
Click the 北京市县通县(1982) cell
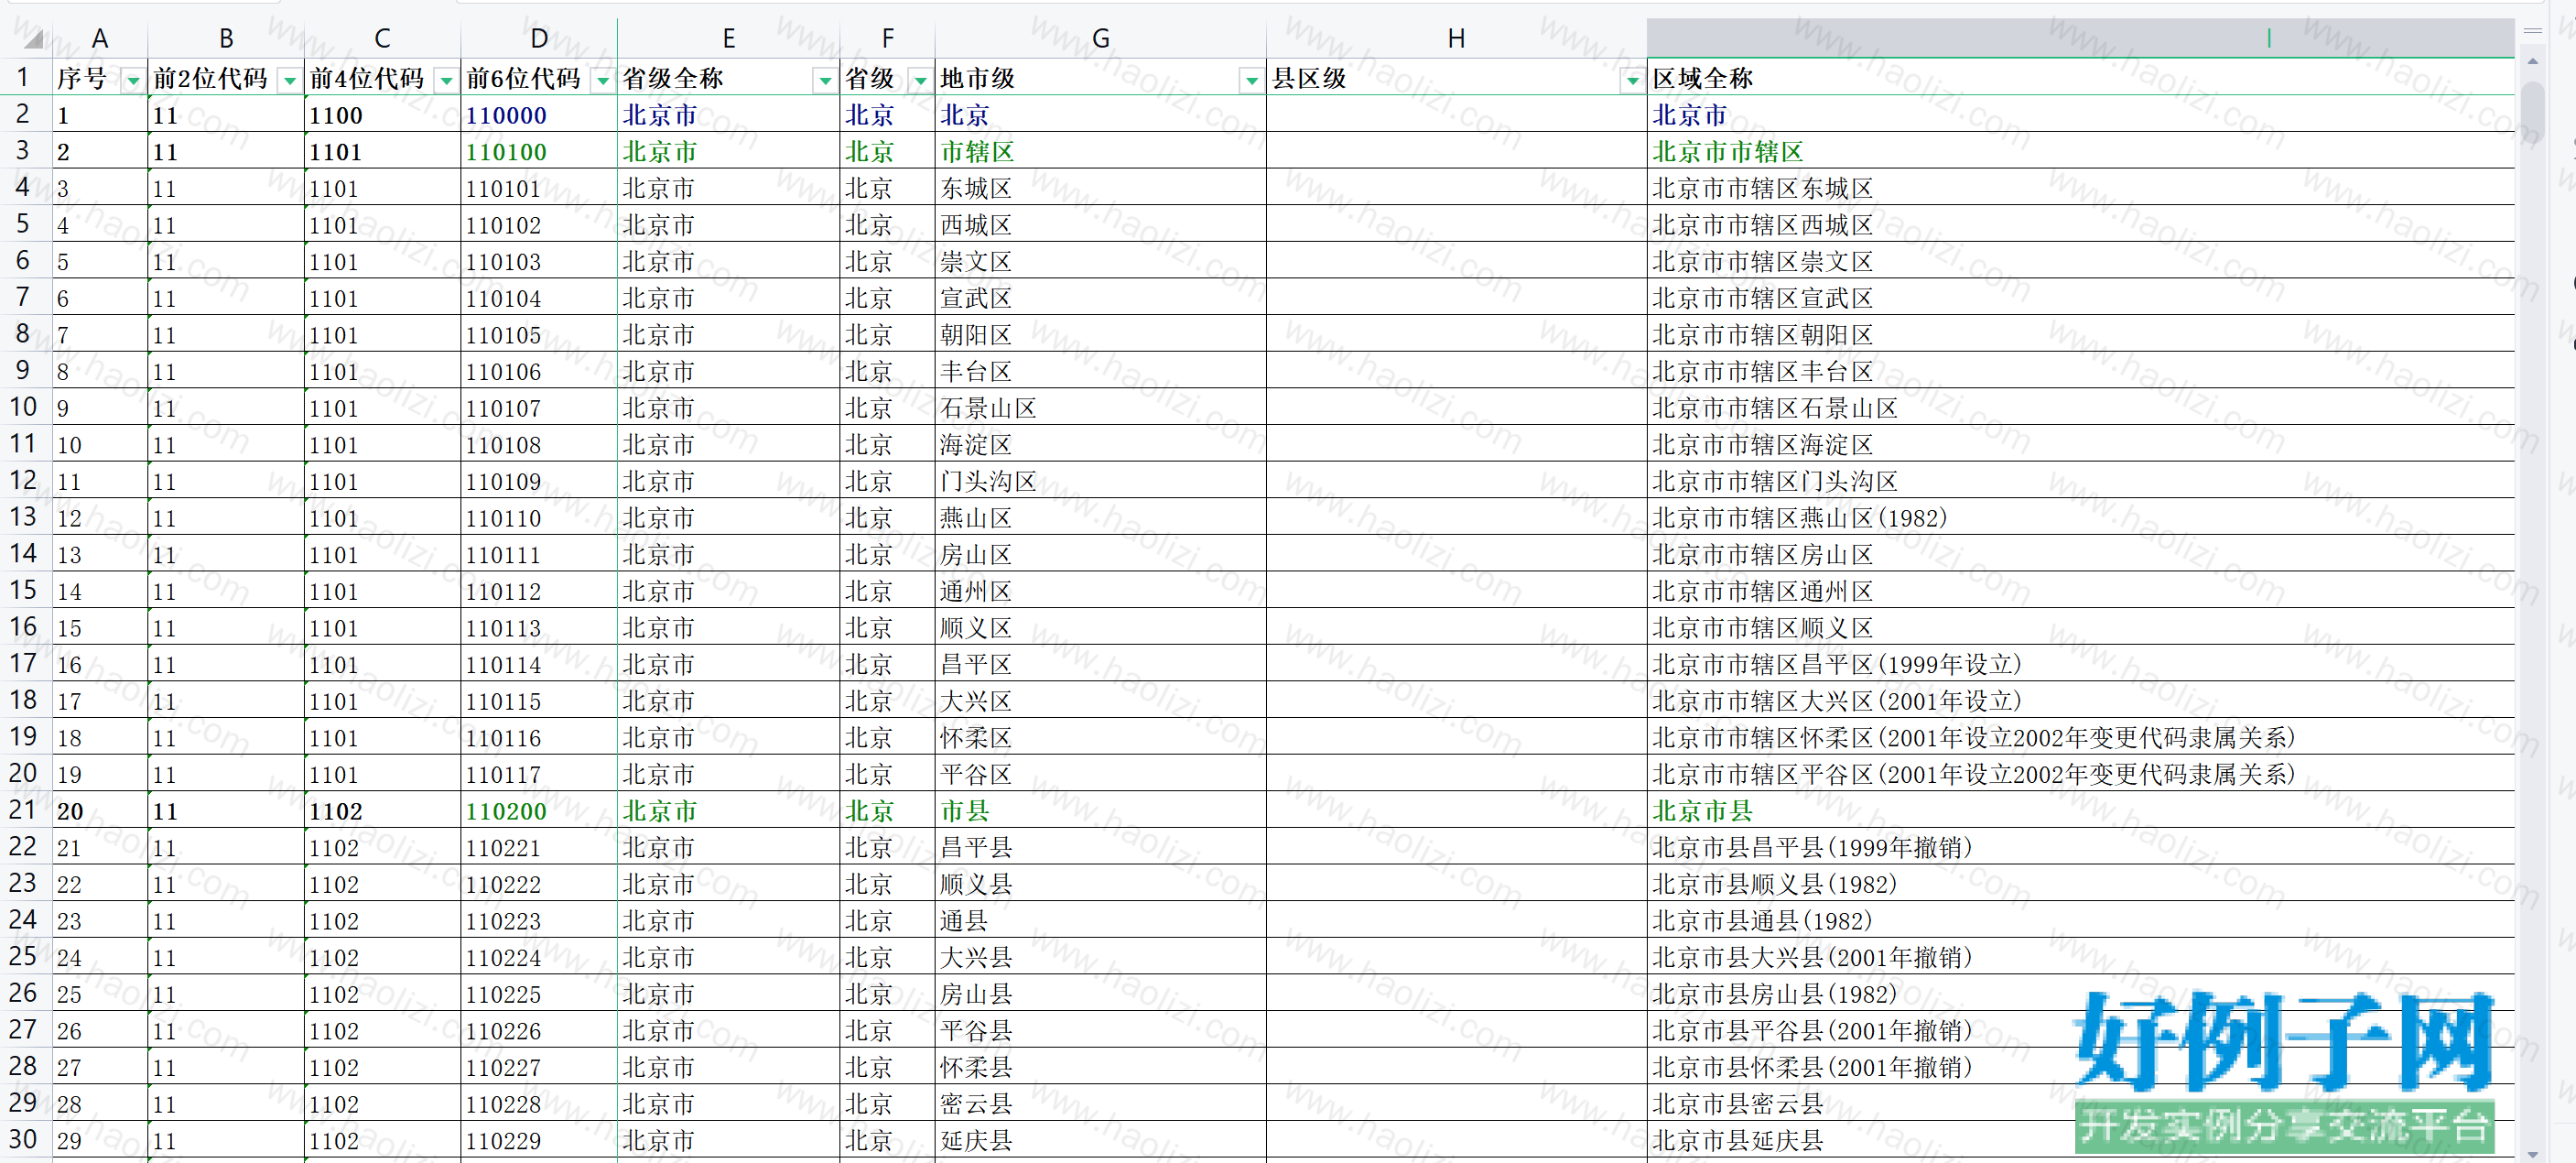(x=2081, y=921)
